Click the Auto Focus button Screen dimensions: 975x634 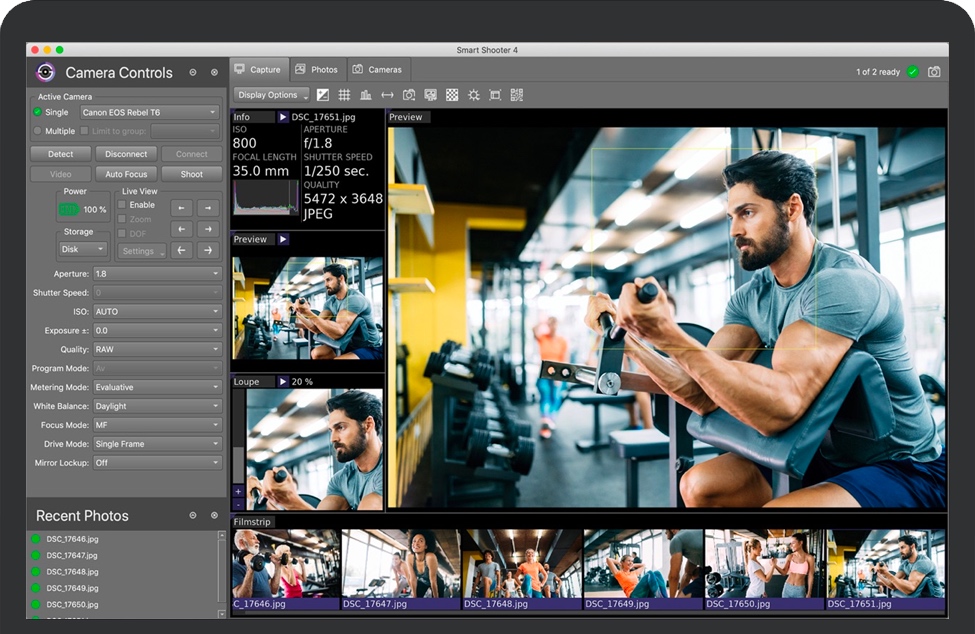(x=126, y=174)
